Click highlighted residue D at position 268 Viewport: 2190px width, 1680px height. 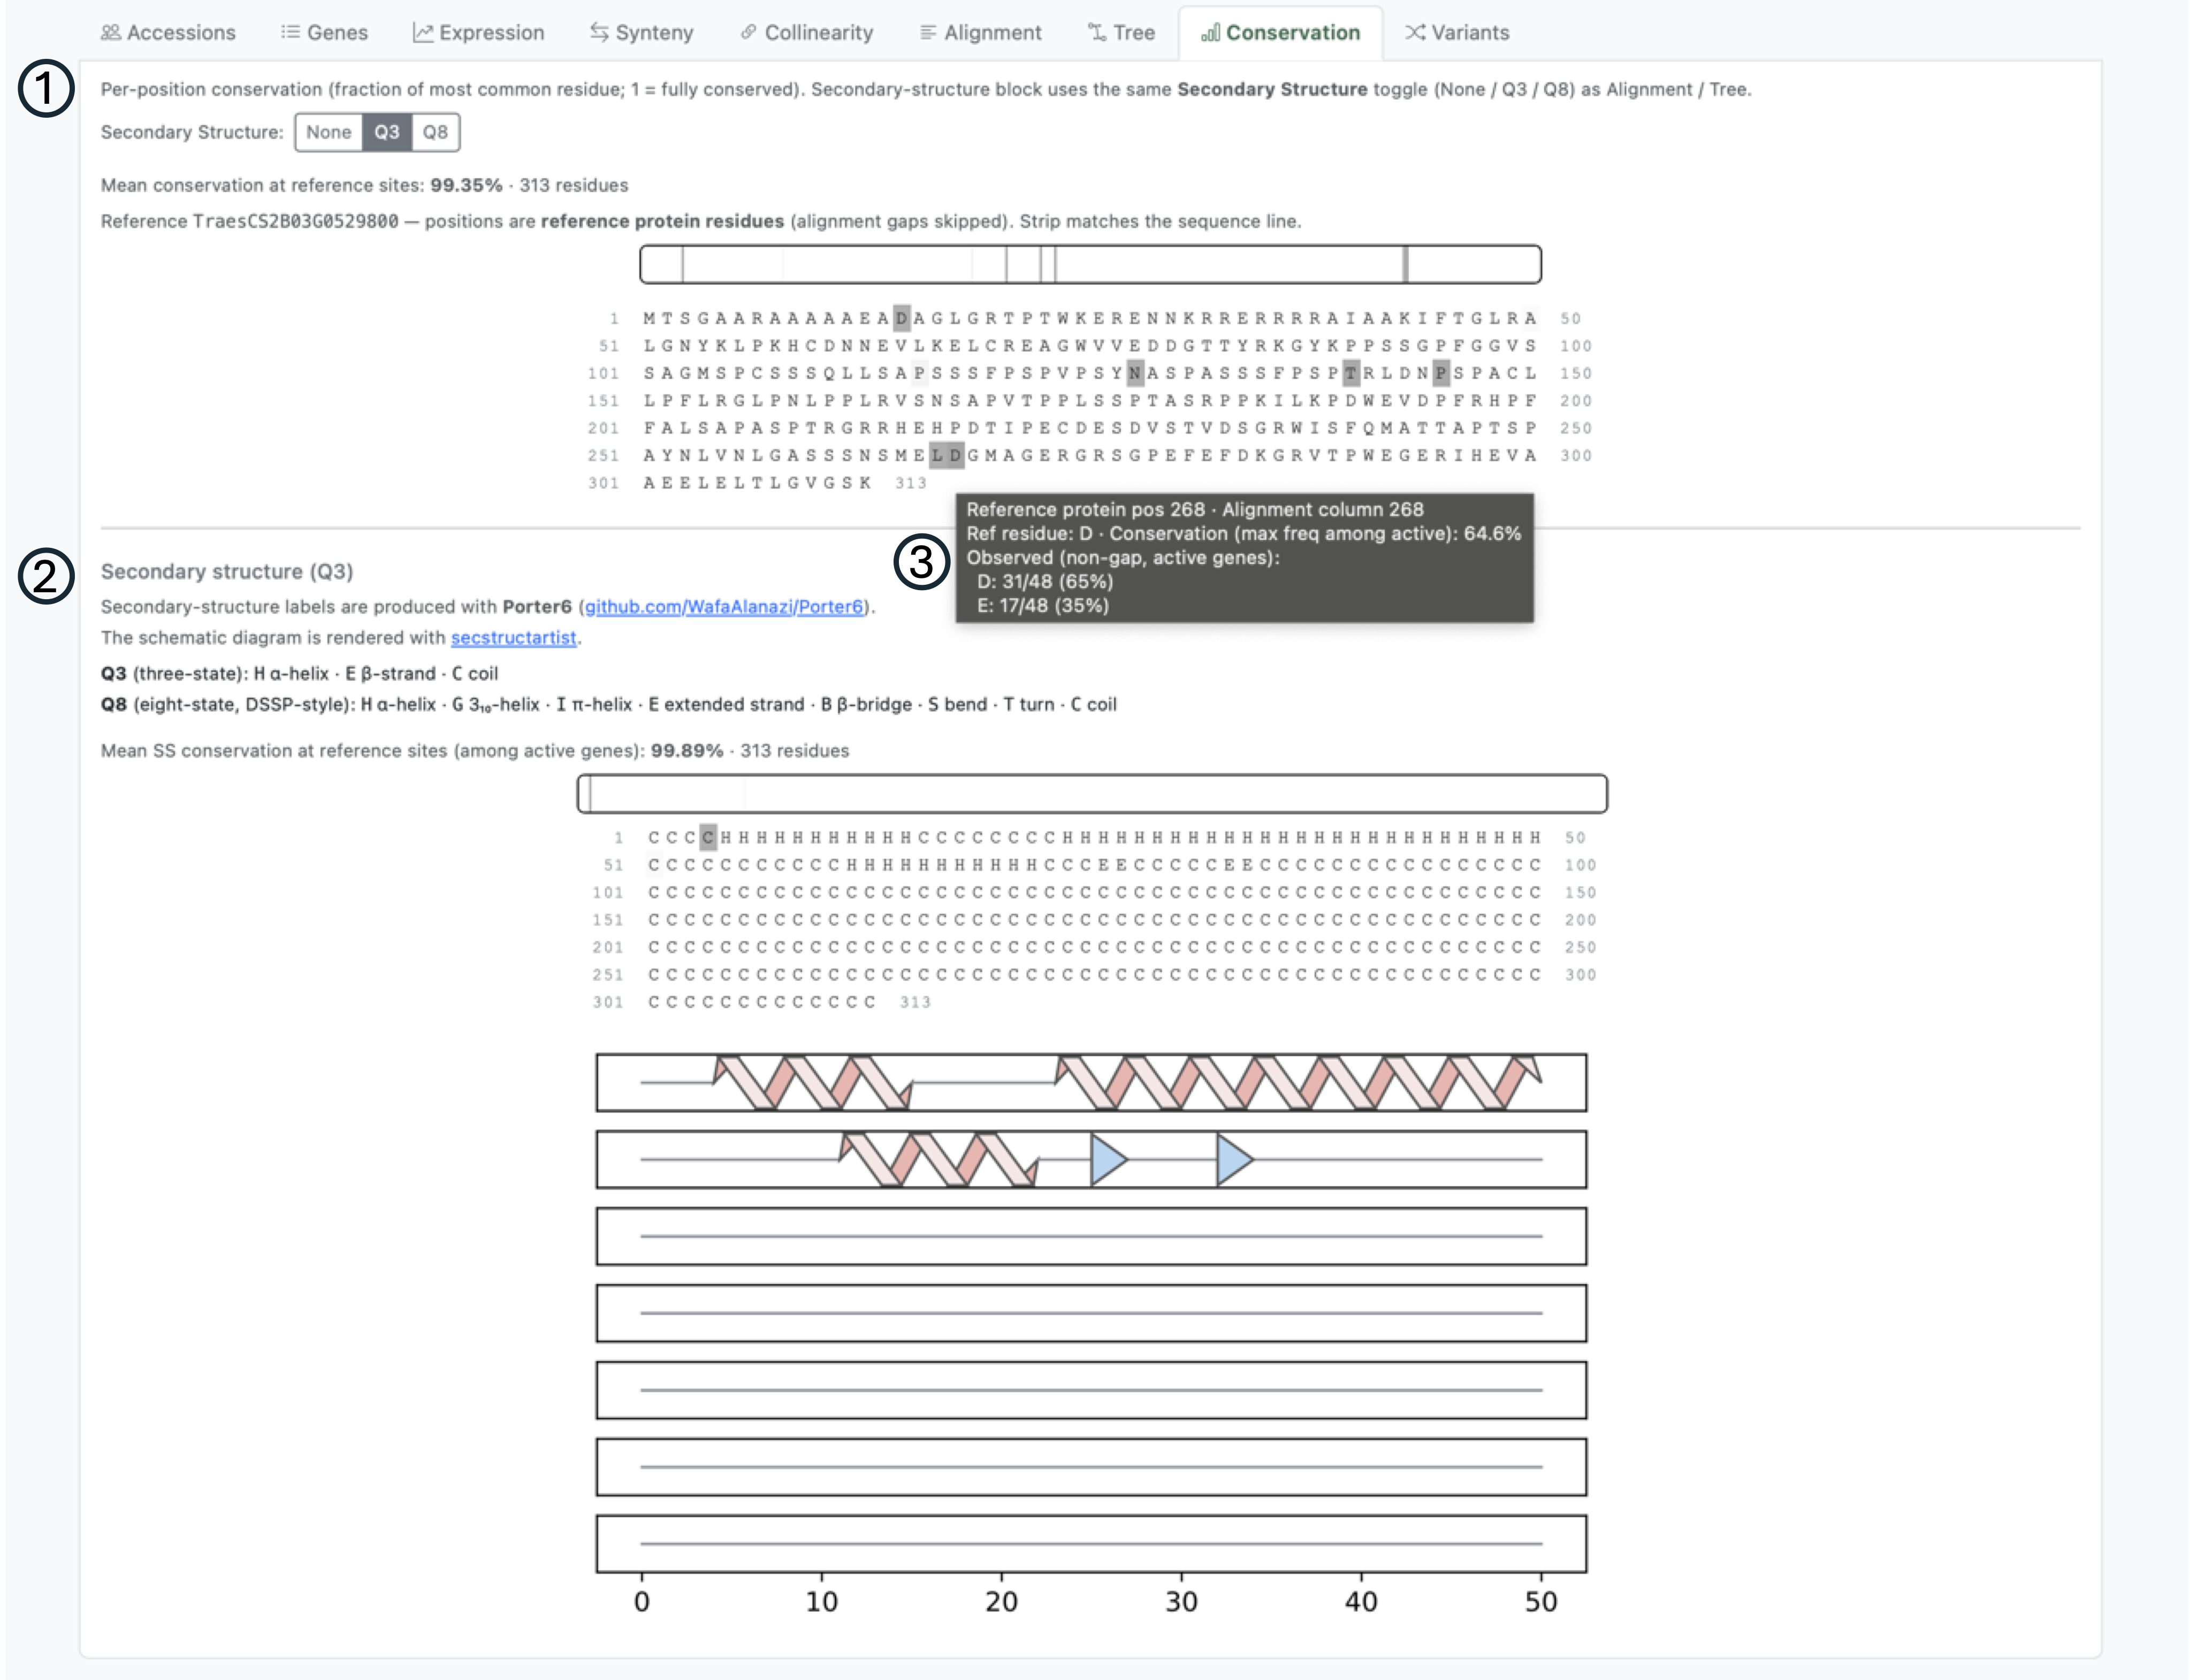[x=955, y=455]
